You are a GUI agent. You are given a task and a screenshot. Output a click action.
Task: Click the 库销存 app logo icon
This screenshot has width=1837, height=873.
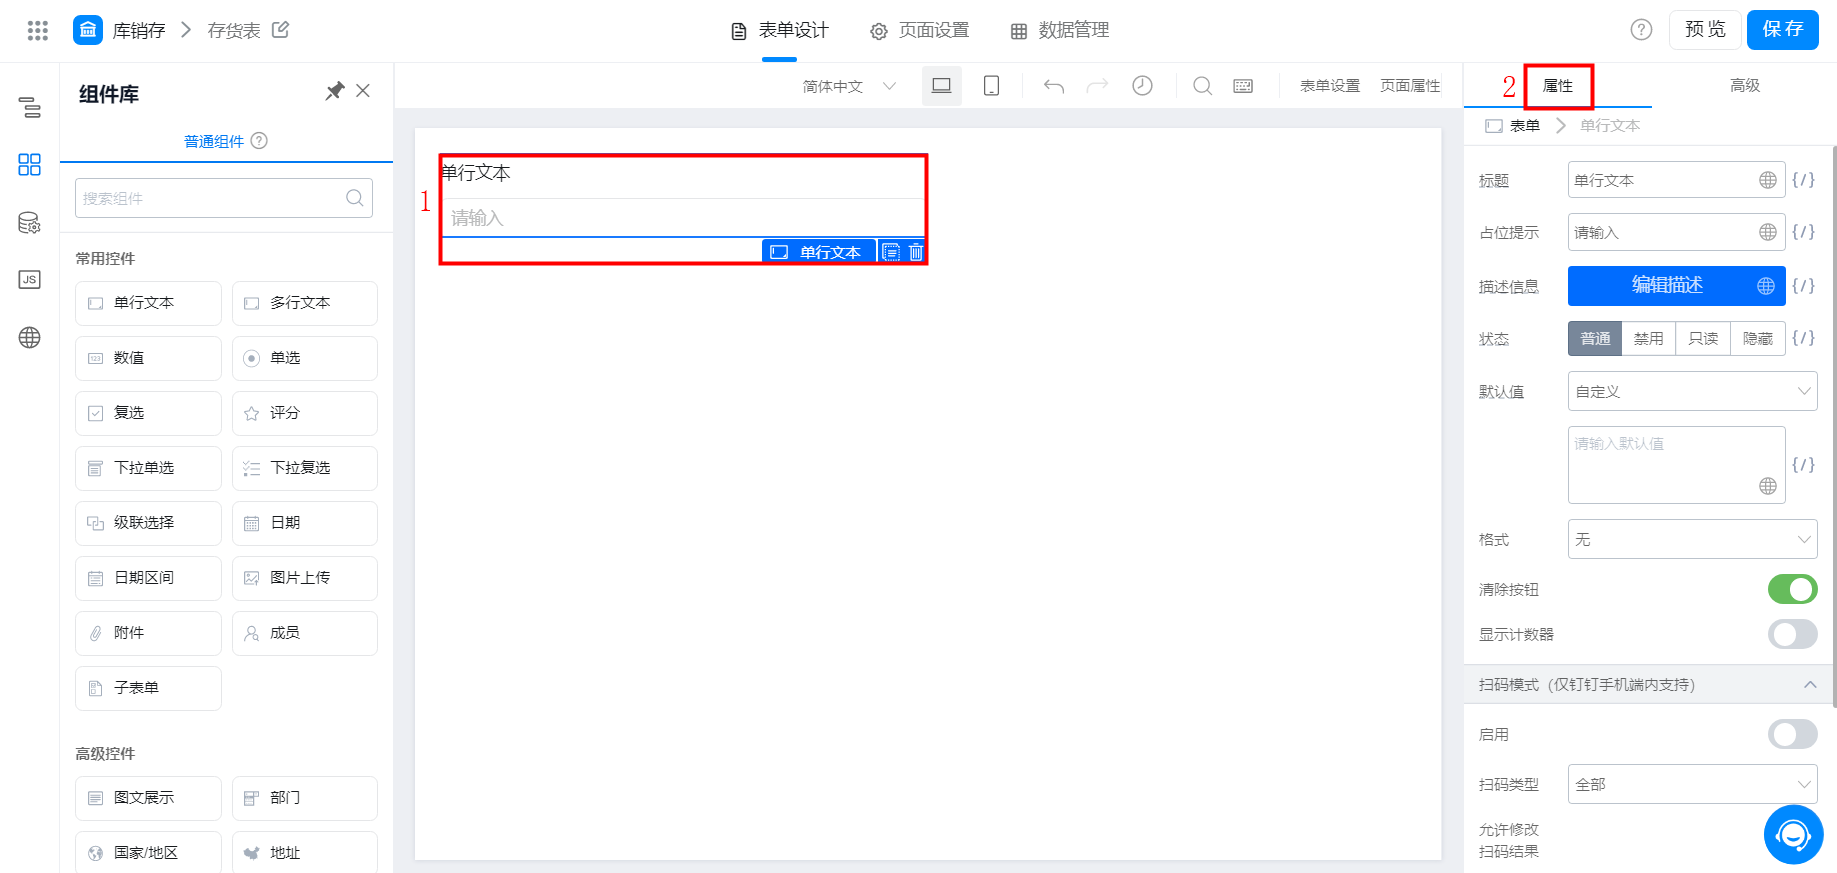coord(88,30)
